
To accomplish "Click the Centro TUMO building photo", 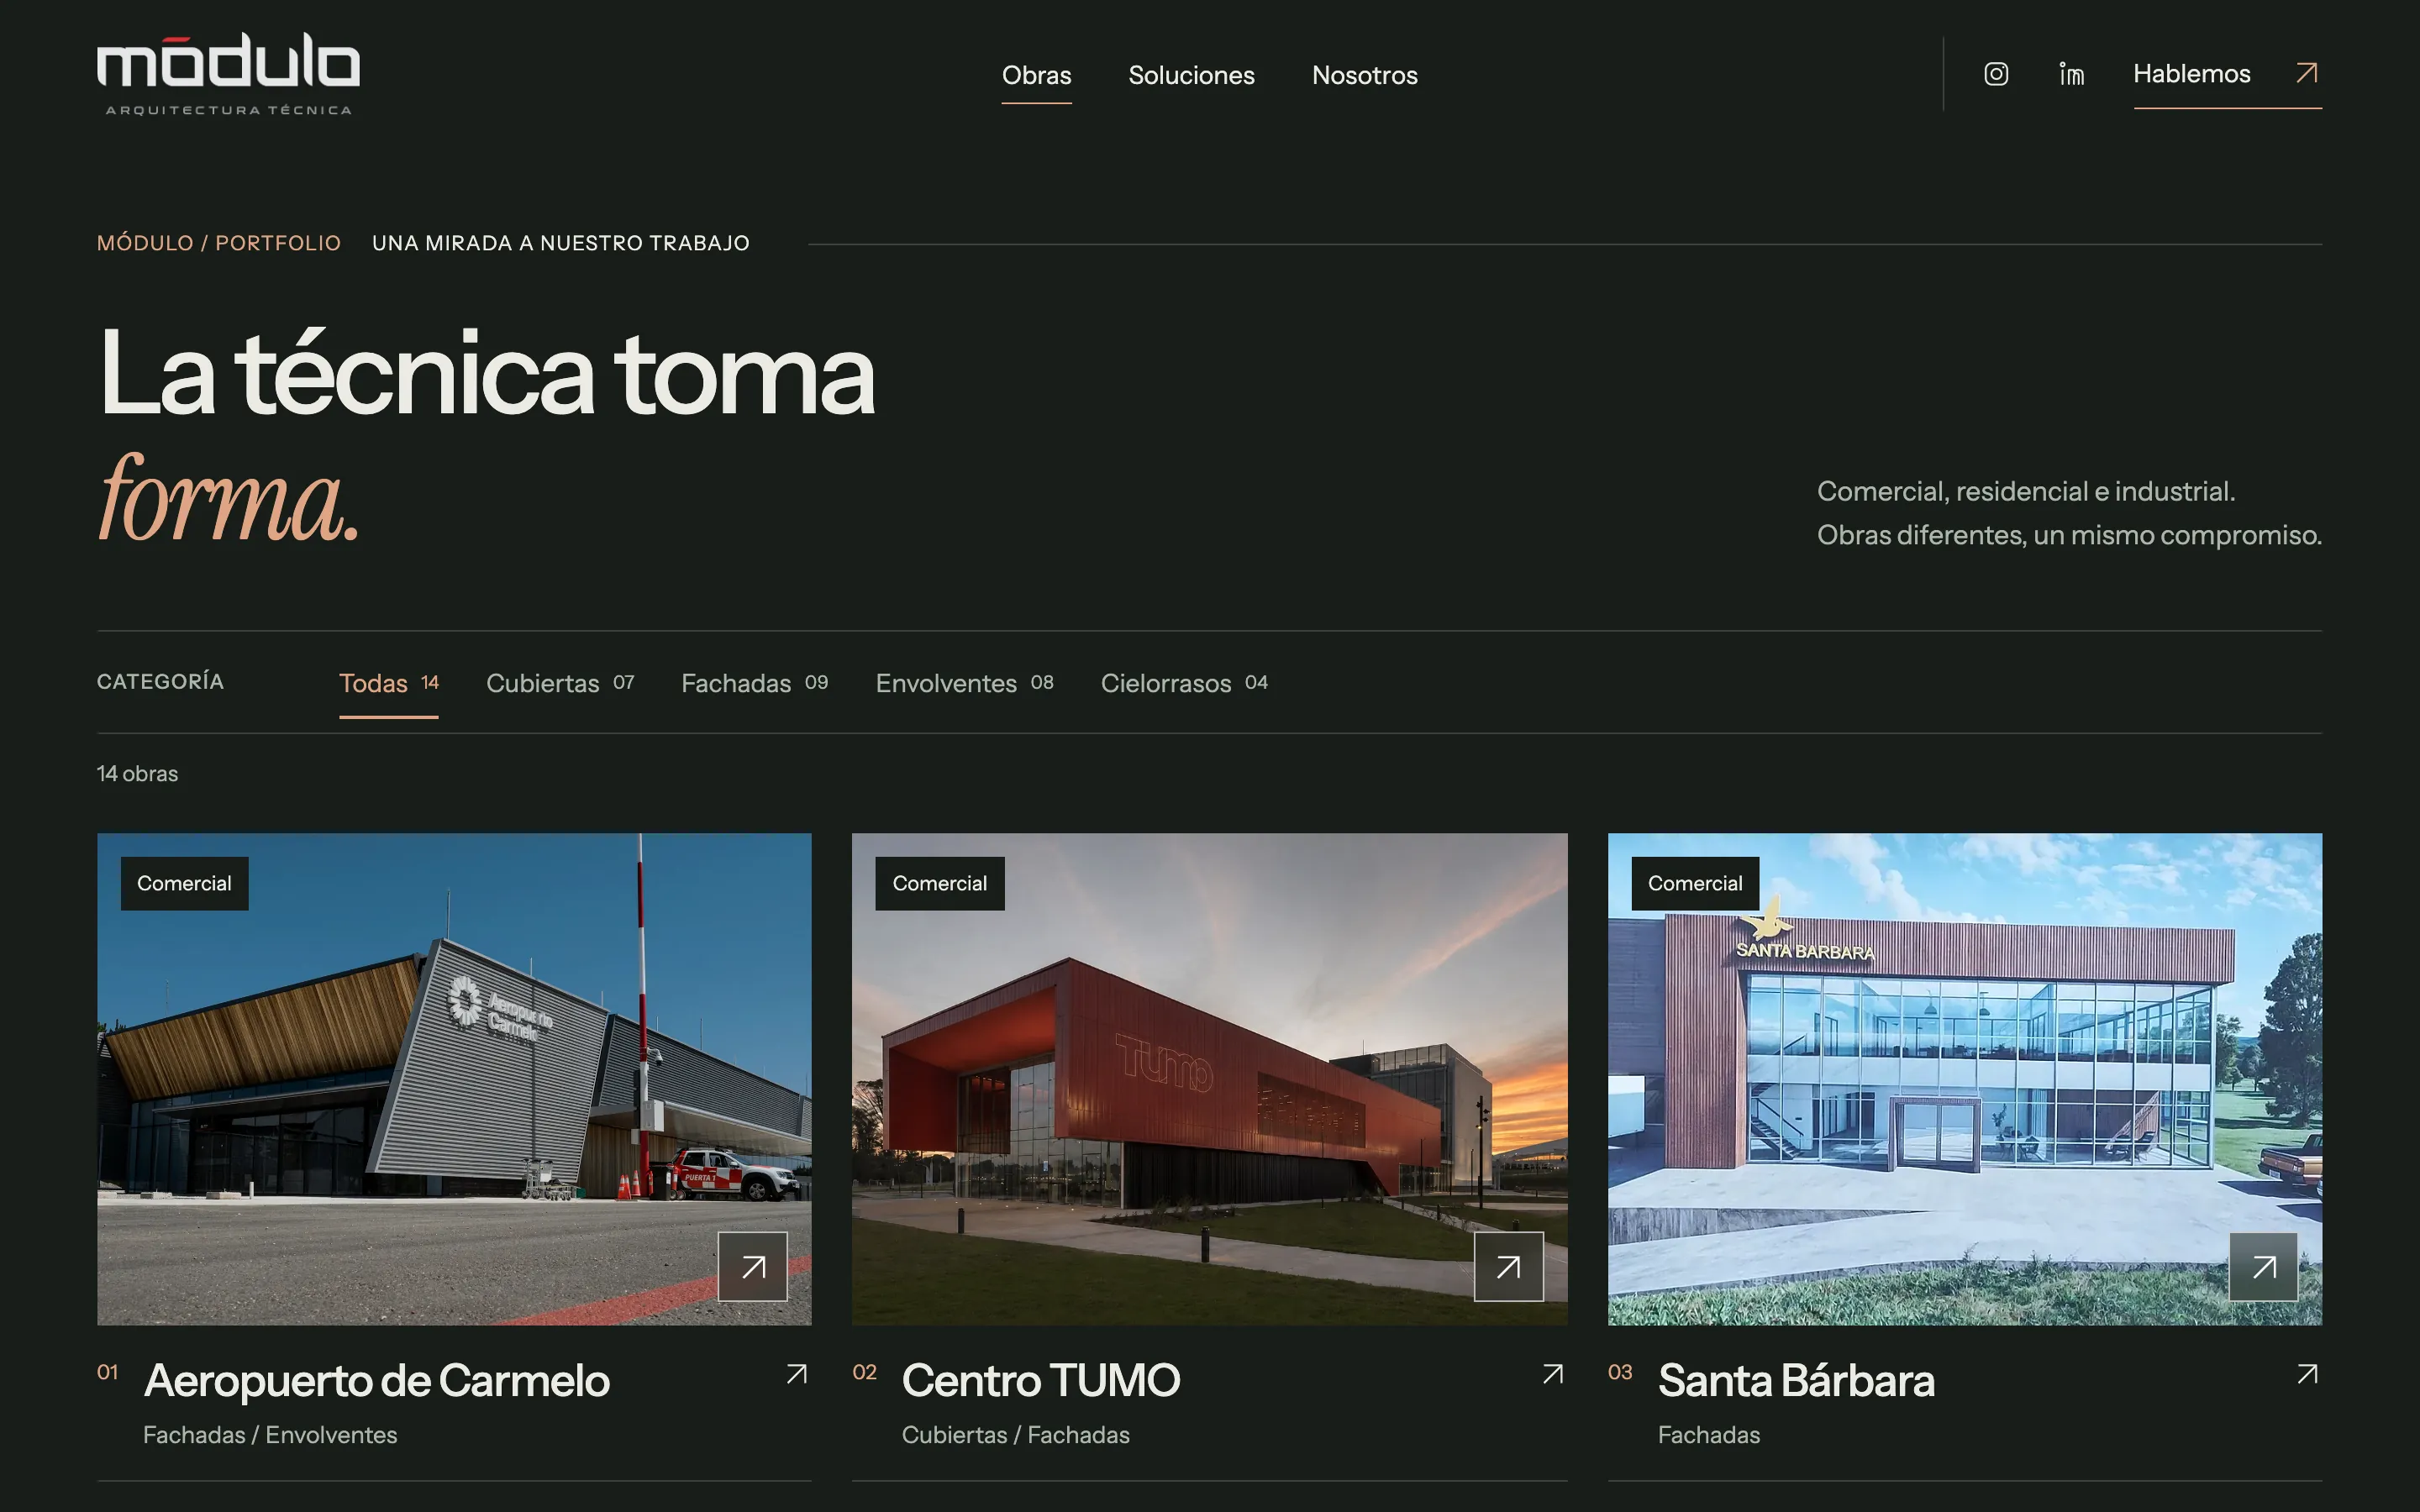I will 1209,1079.
